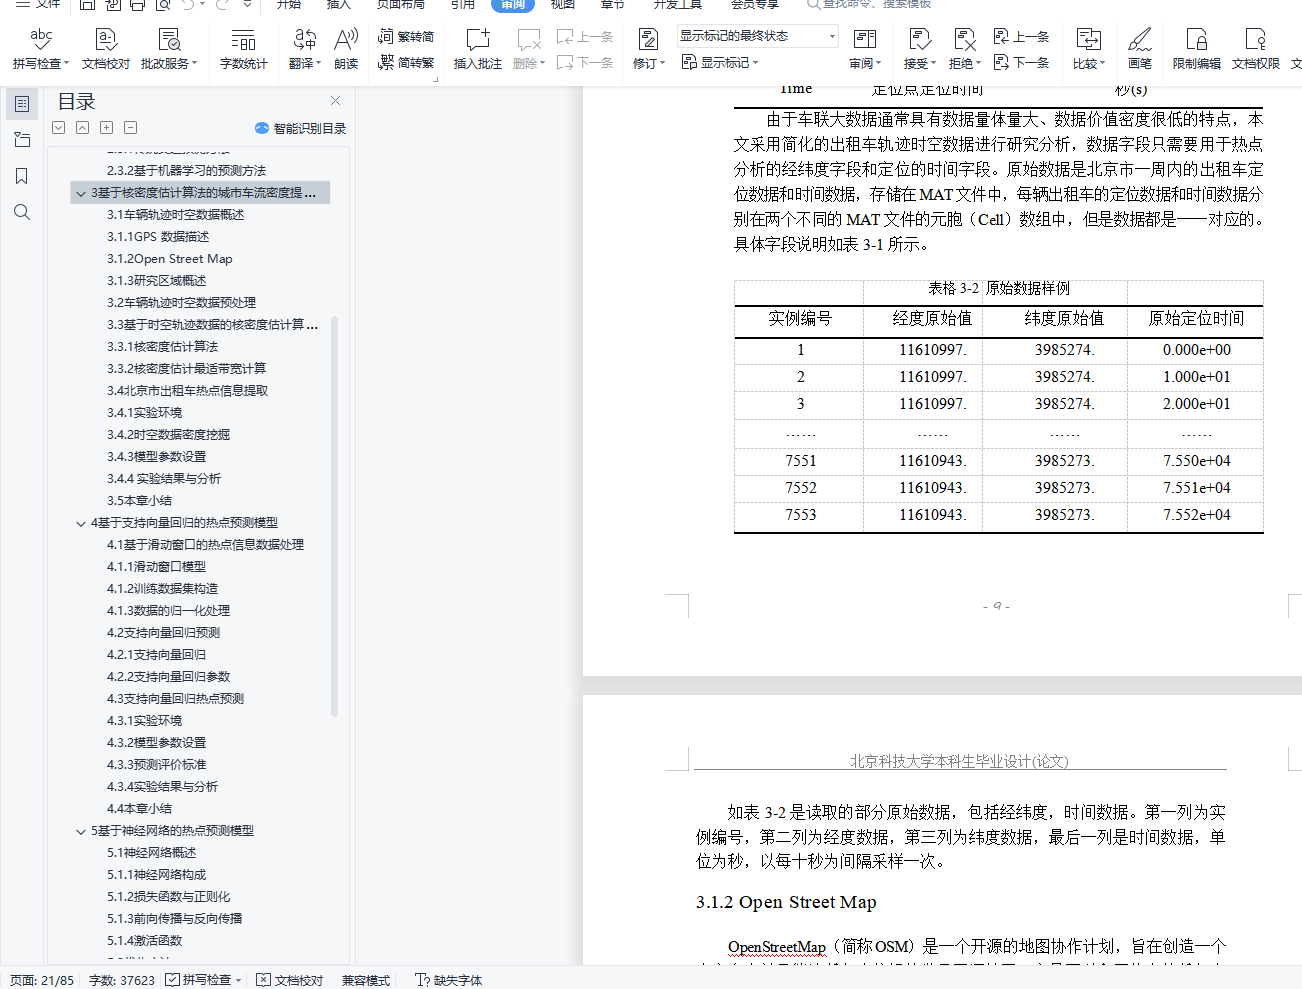This screenshot has width=1302, height=989.
Task: Click the up-arrow box in 目录 toolbar
Action: point(82,128)
